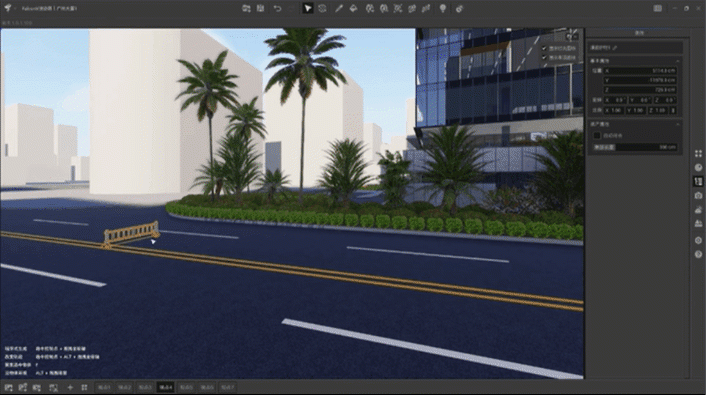Select the fifth viewpoint tab at bottom
This screenshot has height=395, width=706.
(x=186, y=387)
